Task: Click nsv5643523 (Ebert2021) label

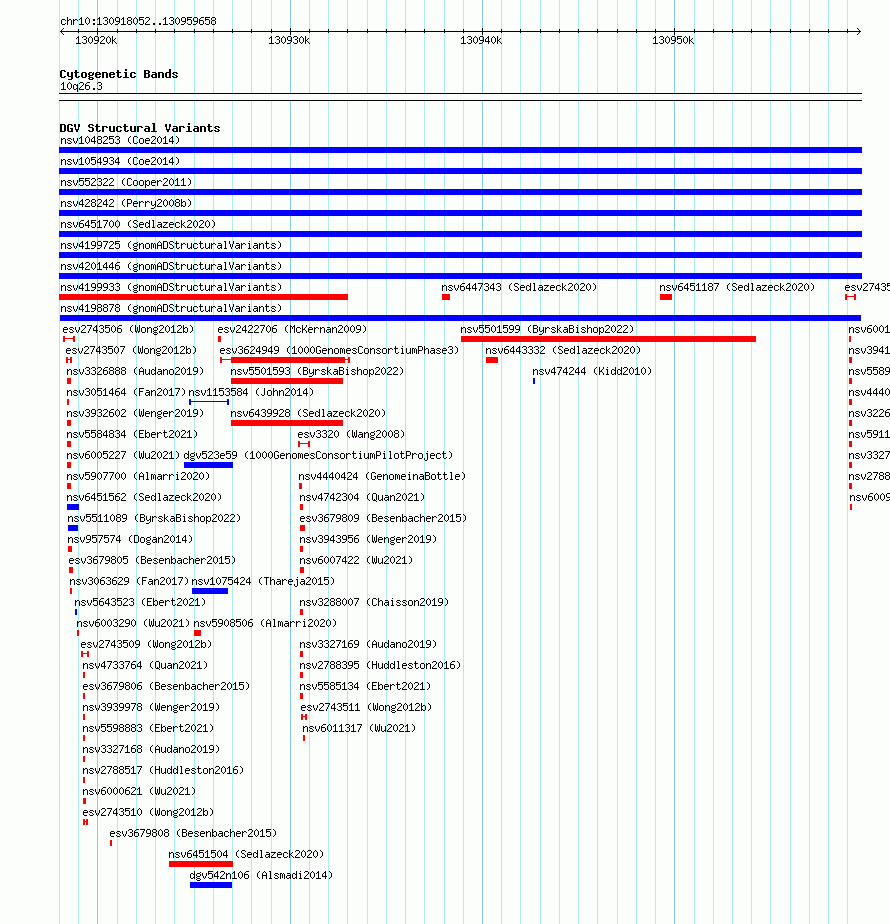Action: (140, 602)
